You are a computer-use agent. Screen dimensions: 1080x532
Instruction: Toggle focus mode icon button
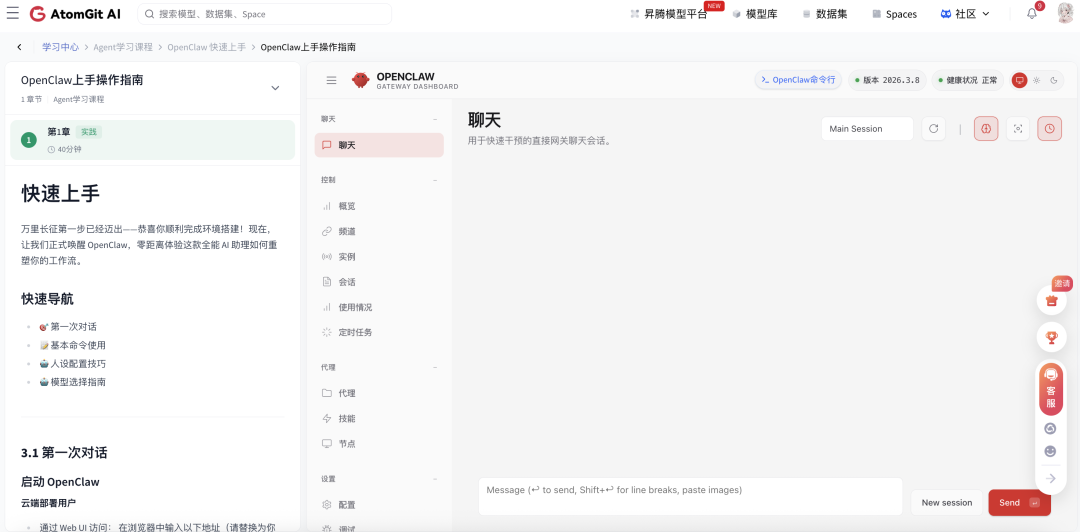pyautogui.click(x=1018, y=129)
